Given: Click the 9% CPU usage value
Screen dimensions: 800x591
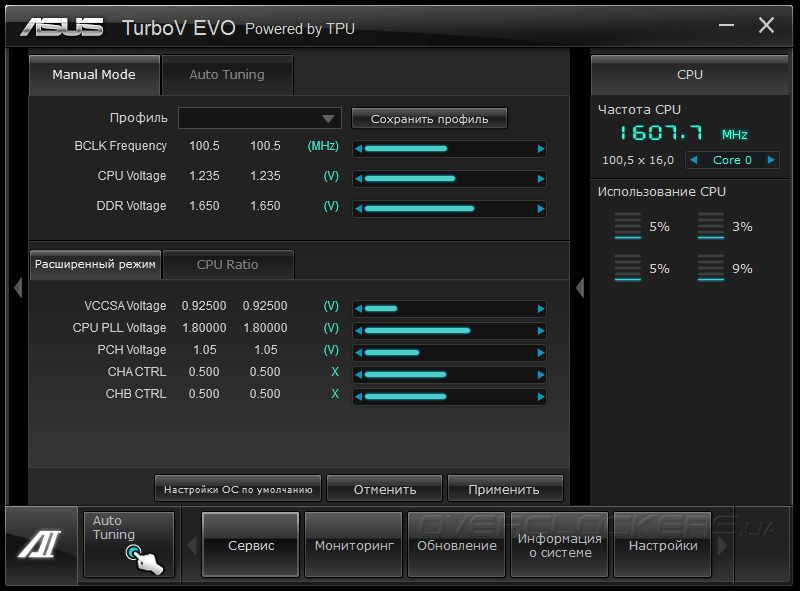Looking at the screenshot, I should coord(742,269).
